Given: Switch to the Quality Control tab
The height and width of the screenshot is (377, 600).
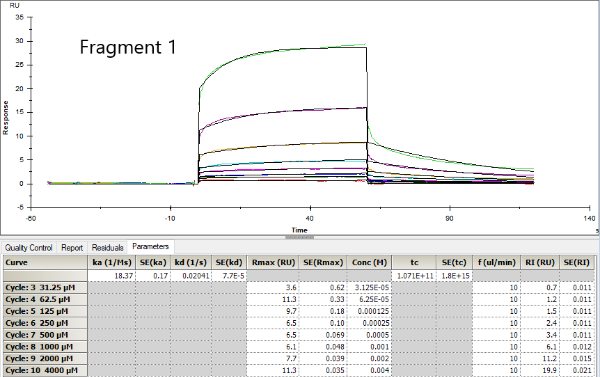Looking at the screenshot, I should coord(29,248).
